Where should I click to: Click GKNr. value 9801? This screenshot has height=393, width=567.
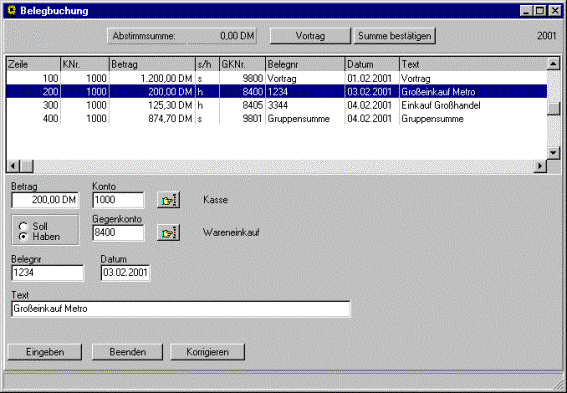coord(253,119)
